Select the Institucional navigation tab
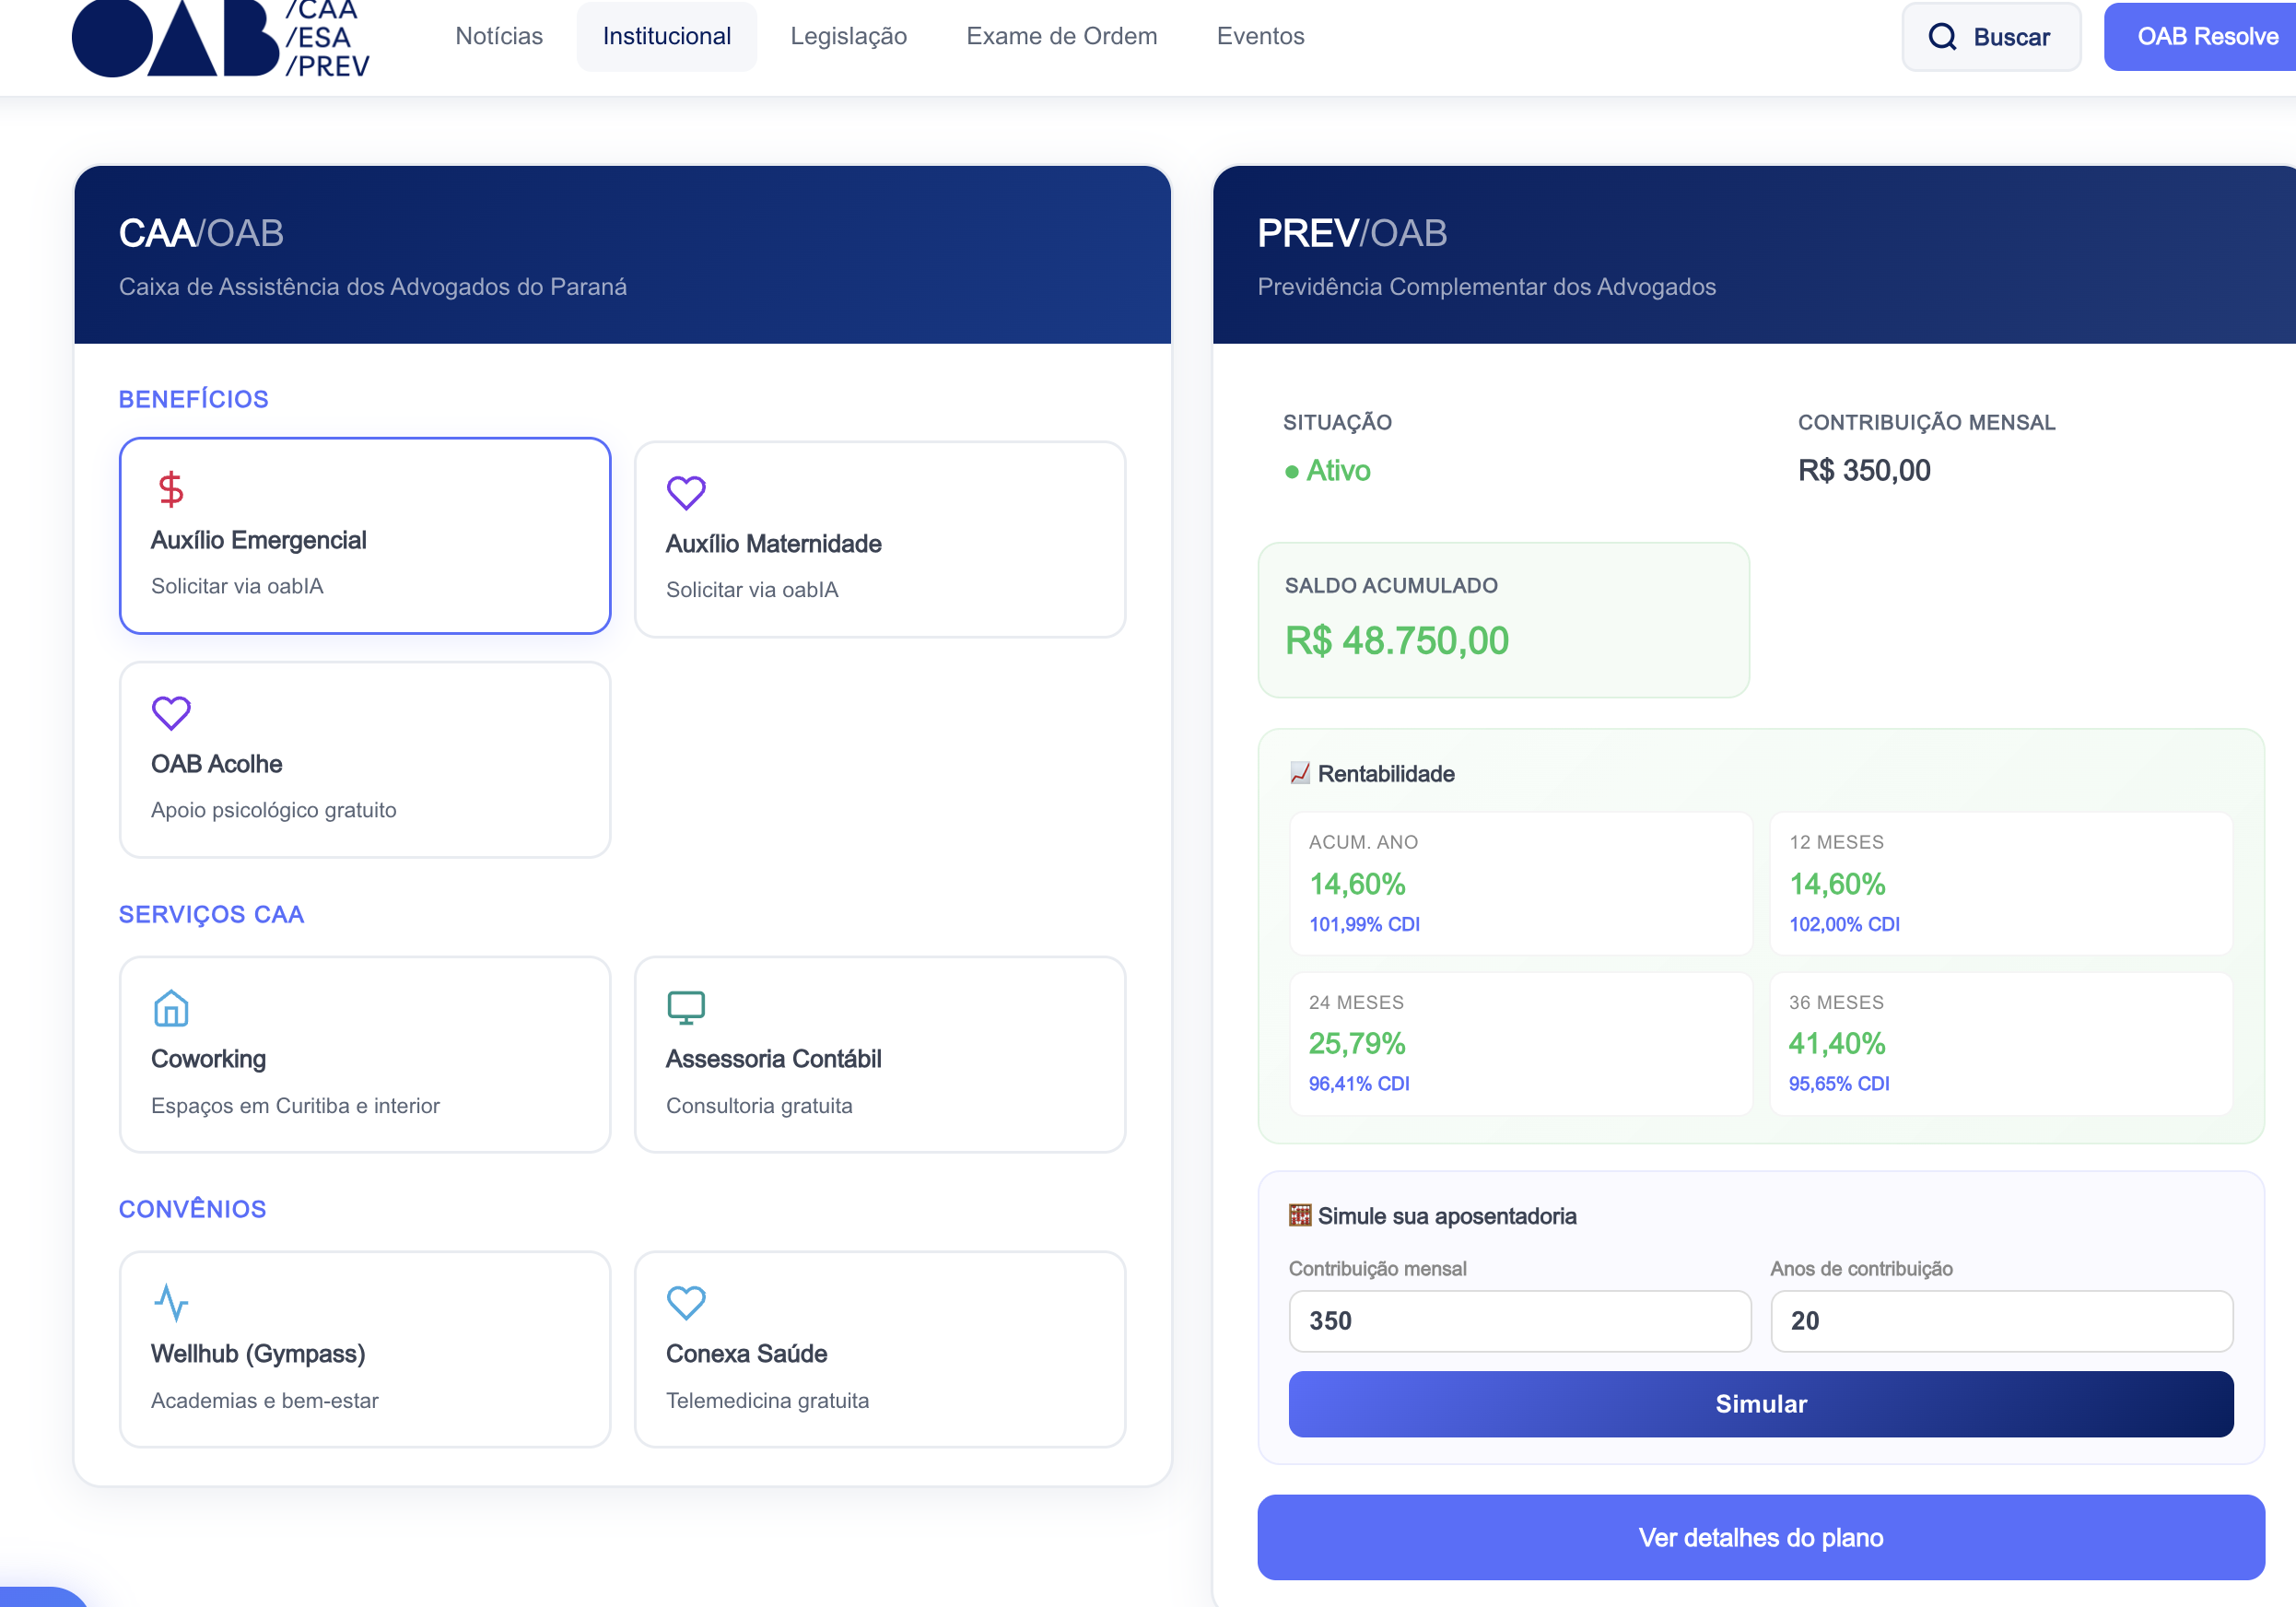2296x1607 pixels. 666,37
